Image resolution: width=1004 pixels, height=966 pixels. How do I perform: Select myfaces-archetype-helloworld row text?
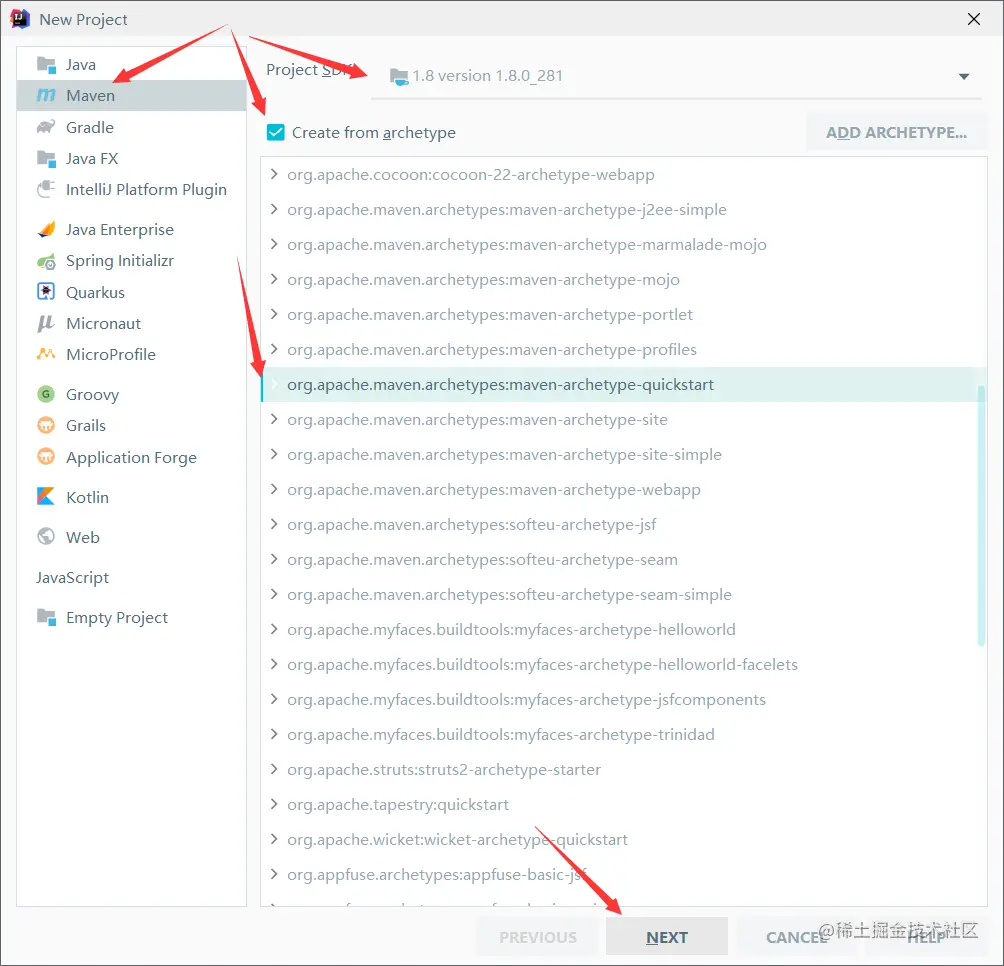click(x=511, y=629)
